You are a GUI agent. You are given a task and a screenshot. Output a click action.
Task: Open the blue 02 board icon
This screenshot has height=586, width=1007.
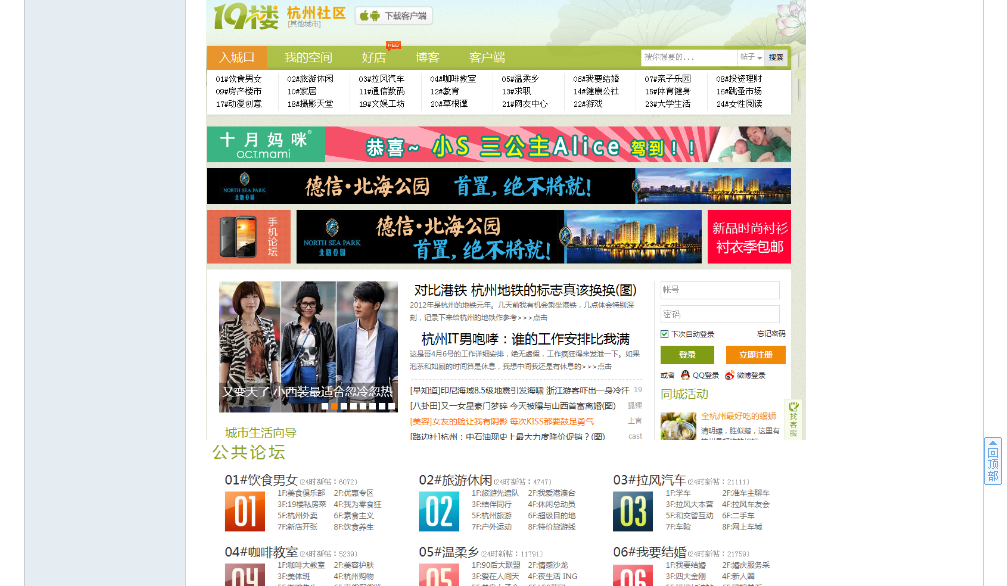click(x=439, y=511)
